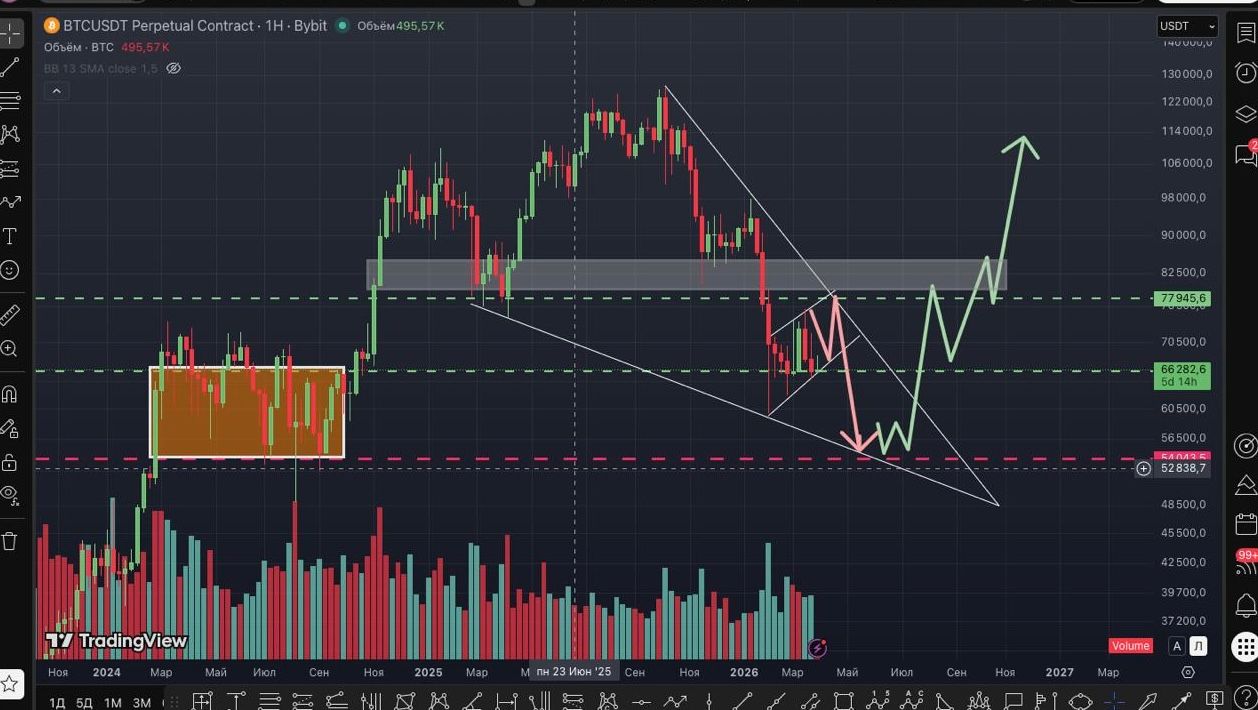Activate the zoom in tool
The width and height of the screenshot is (1258, 710).
point(10,349)
